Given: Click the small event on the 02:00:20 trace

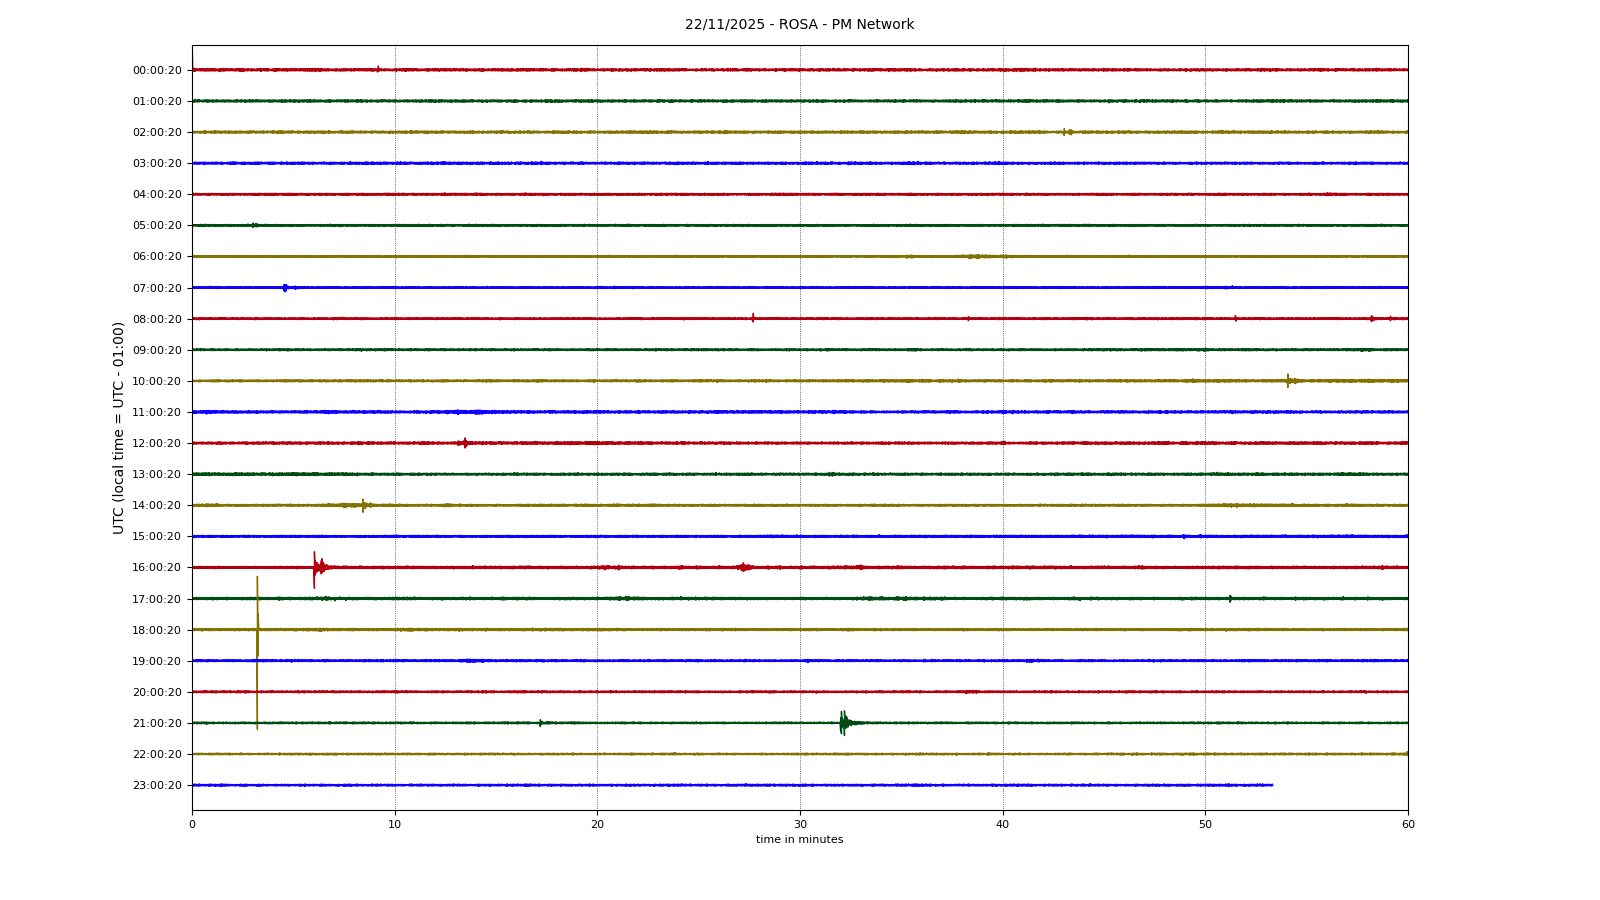Looking at the screenshot, I should tap(1066, 132).
